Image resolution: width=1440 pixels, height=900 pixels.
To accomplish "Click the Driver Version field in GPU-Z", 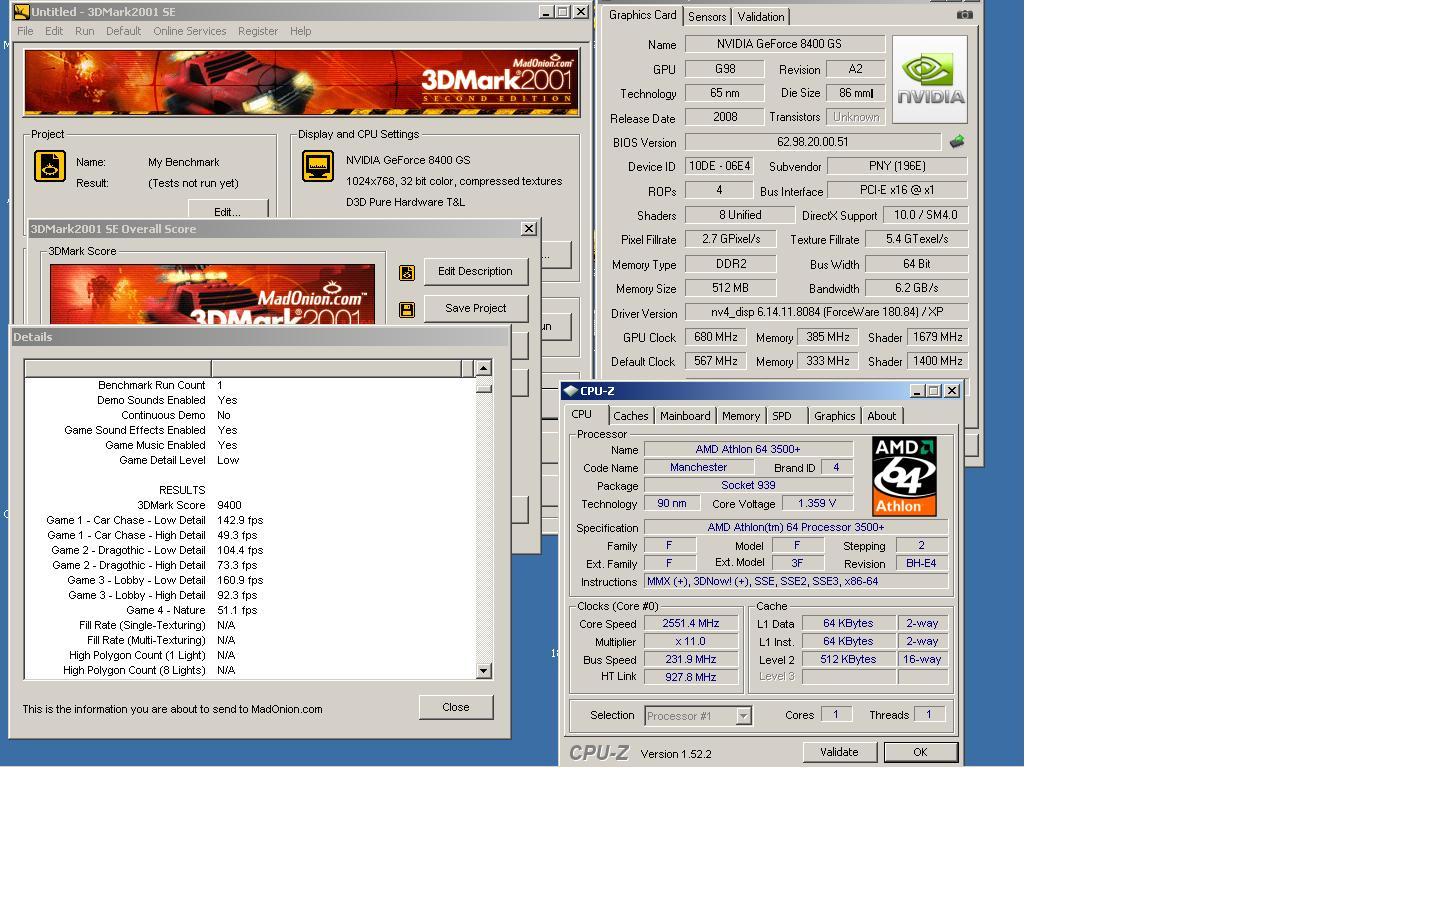I will pyautogui.click(x=827, y=312).
